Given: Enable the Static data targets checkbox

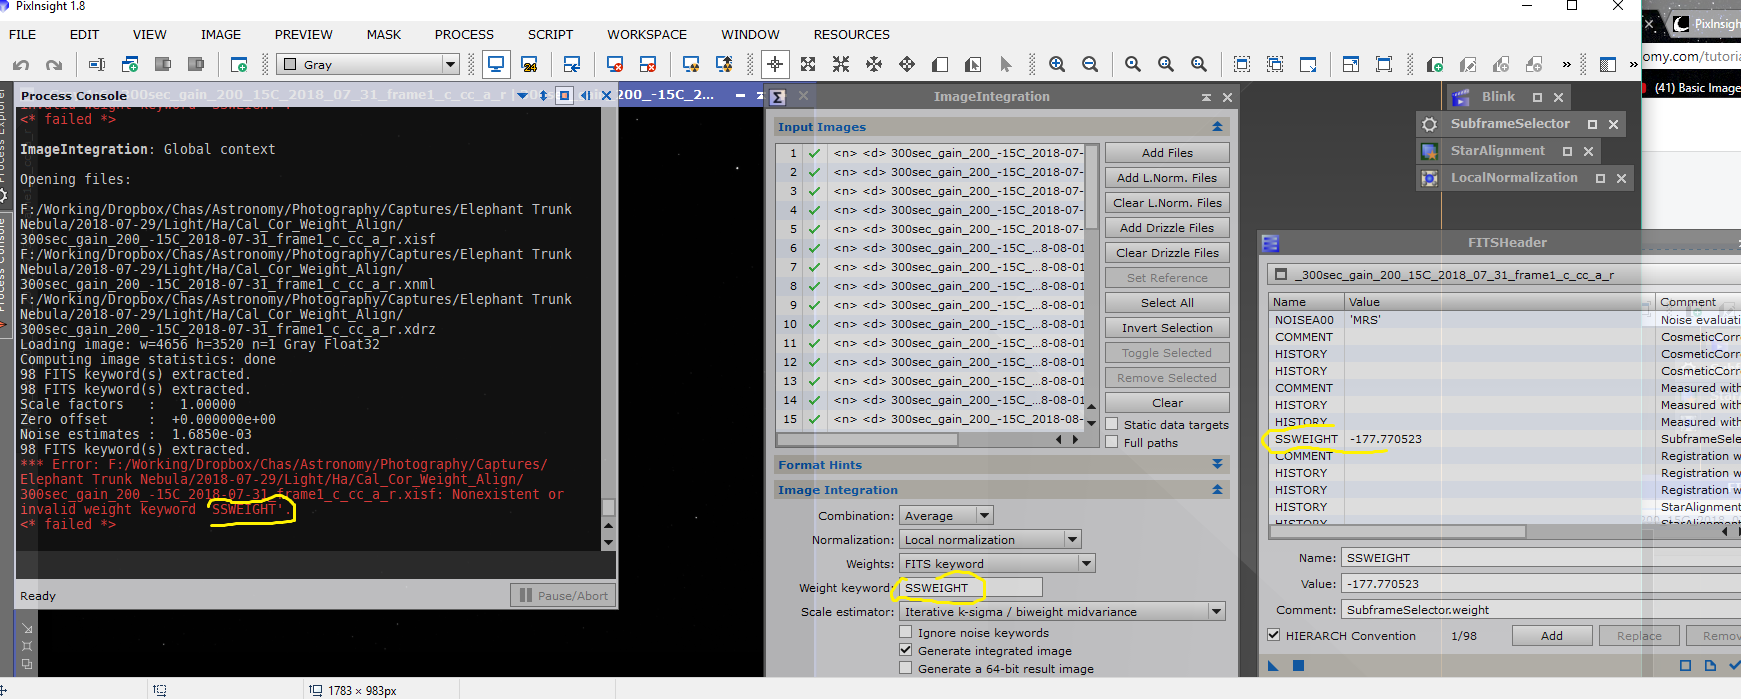Looking at the screenshot, I should (1112, 424).
